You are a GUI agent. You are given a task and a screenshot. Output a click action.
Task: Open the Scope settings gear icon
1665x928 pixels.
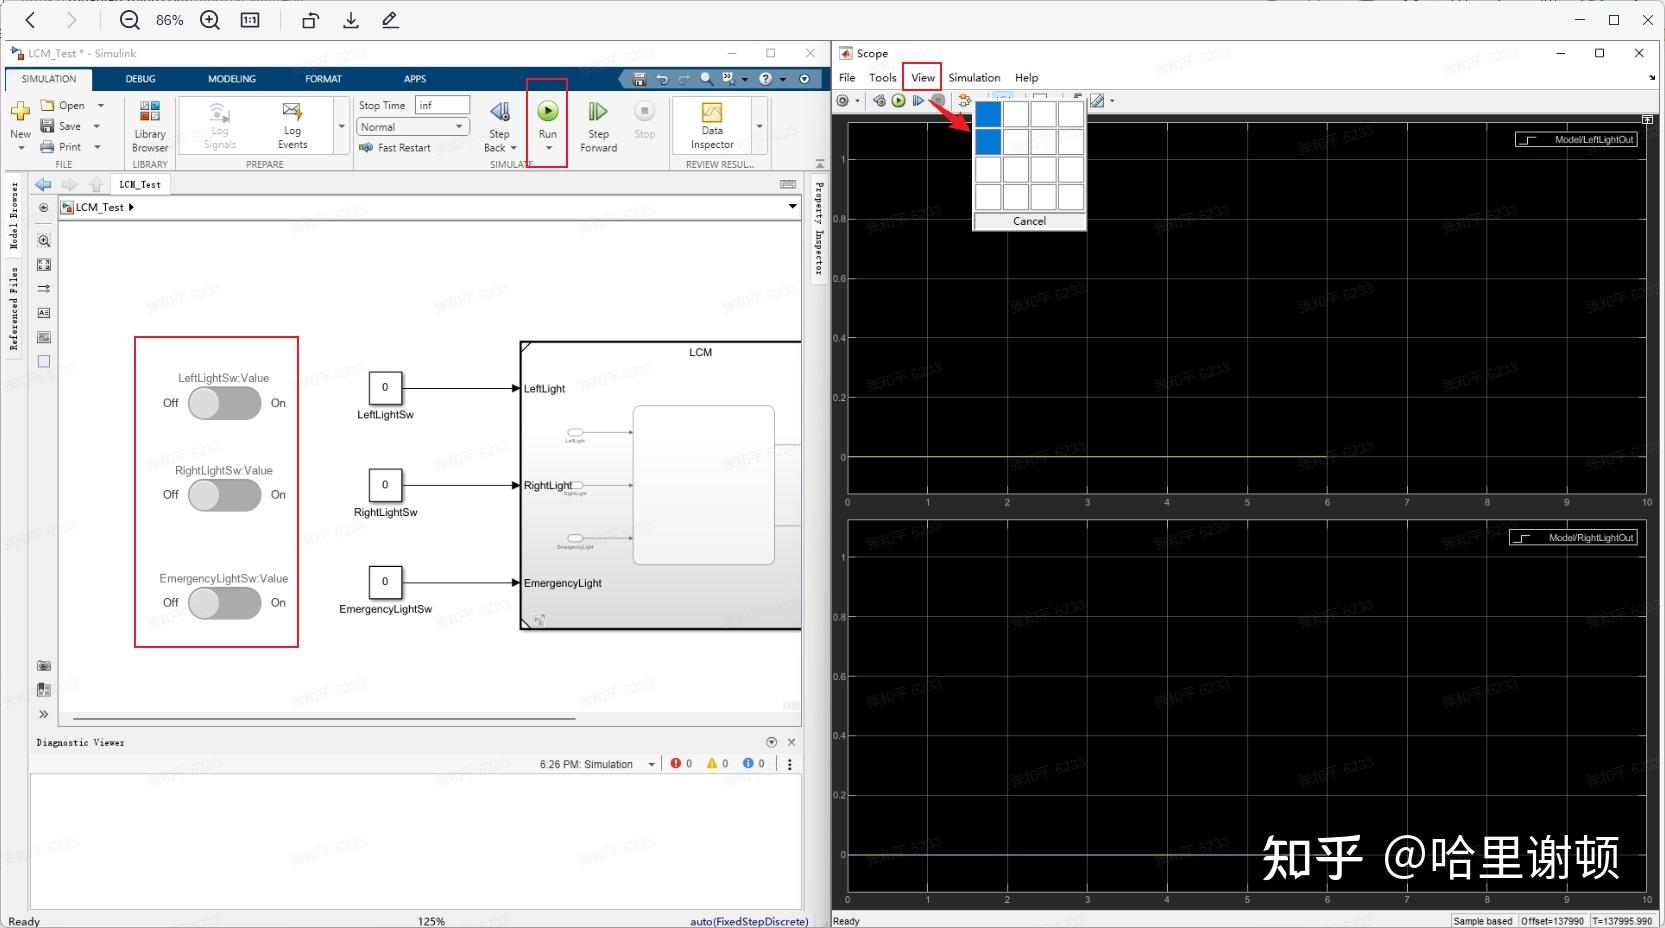tap(843, 100)
